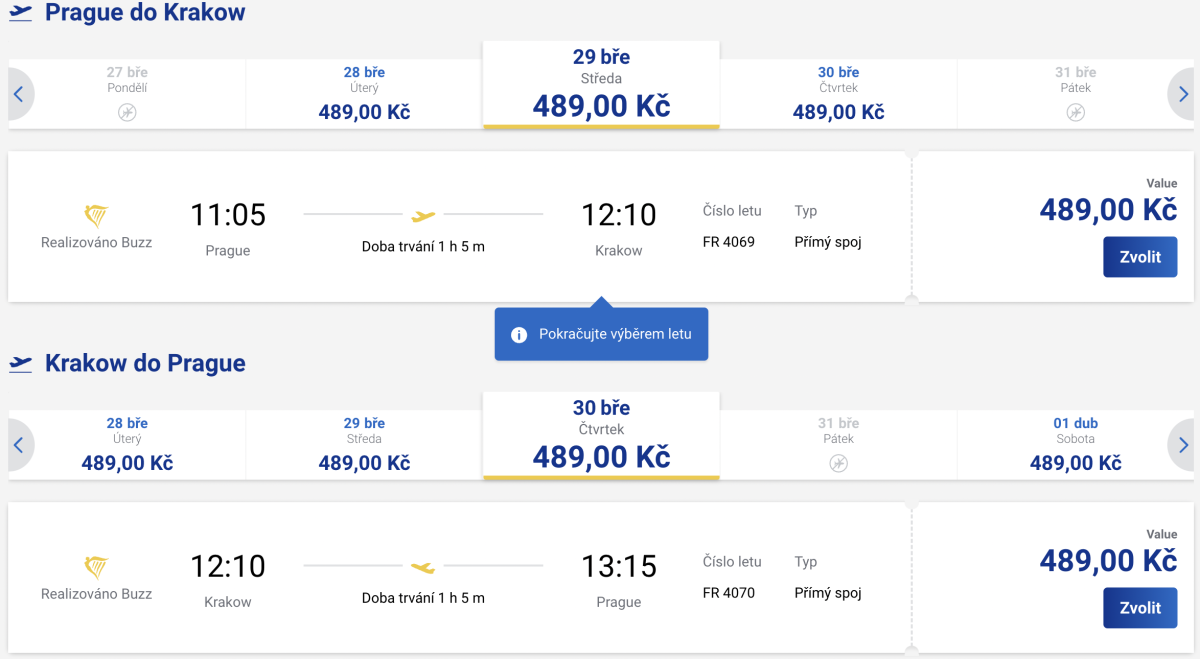
Task: Select return date 01 dub Sobota
Action: (x=1075, y=445)
